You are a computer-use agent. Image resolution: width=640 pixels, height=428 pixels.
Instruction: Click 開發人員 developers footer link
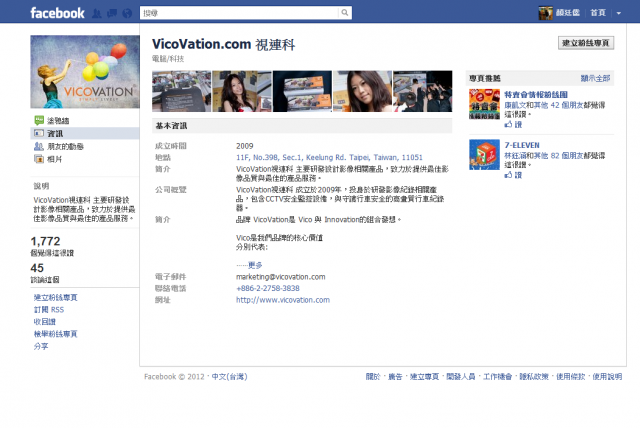pos(461,377)
